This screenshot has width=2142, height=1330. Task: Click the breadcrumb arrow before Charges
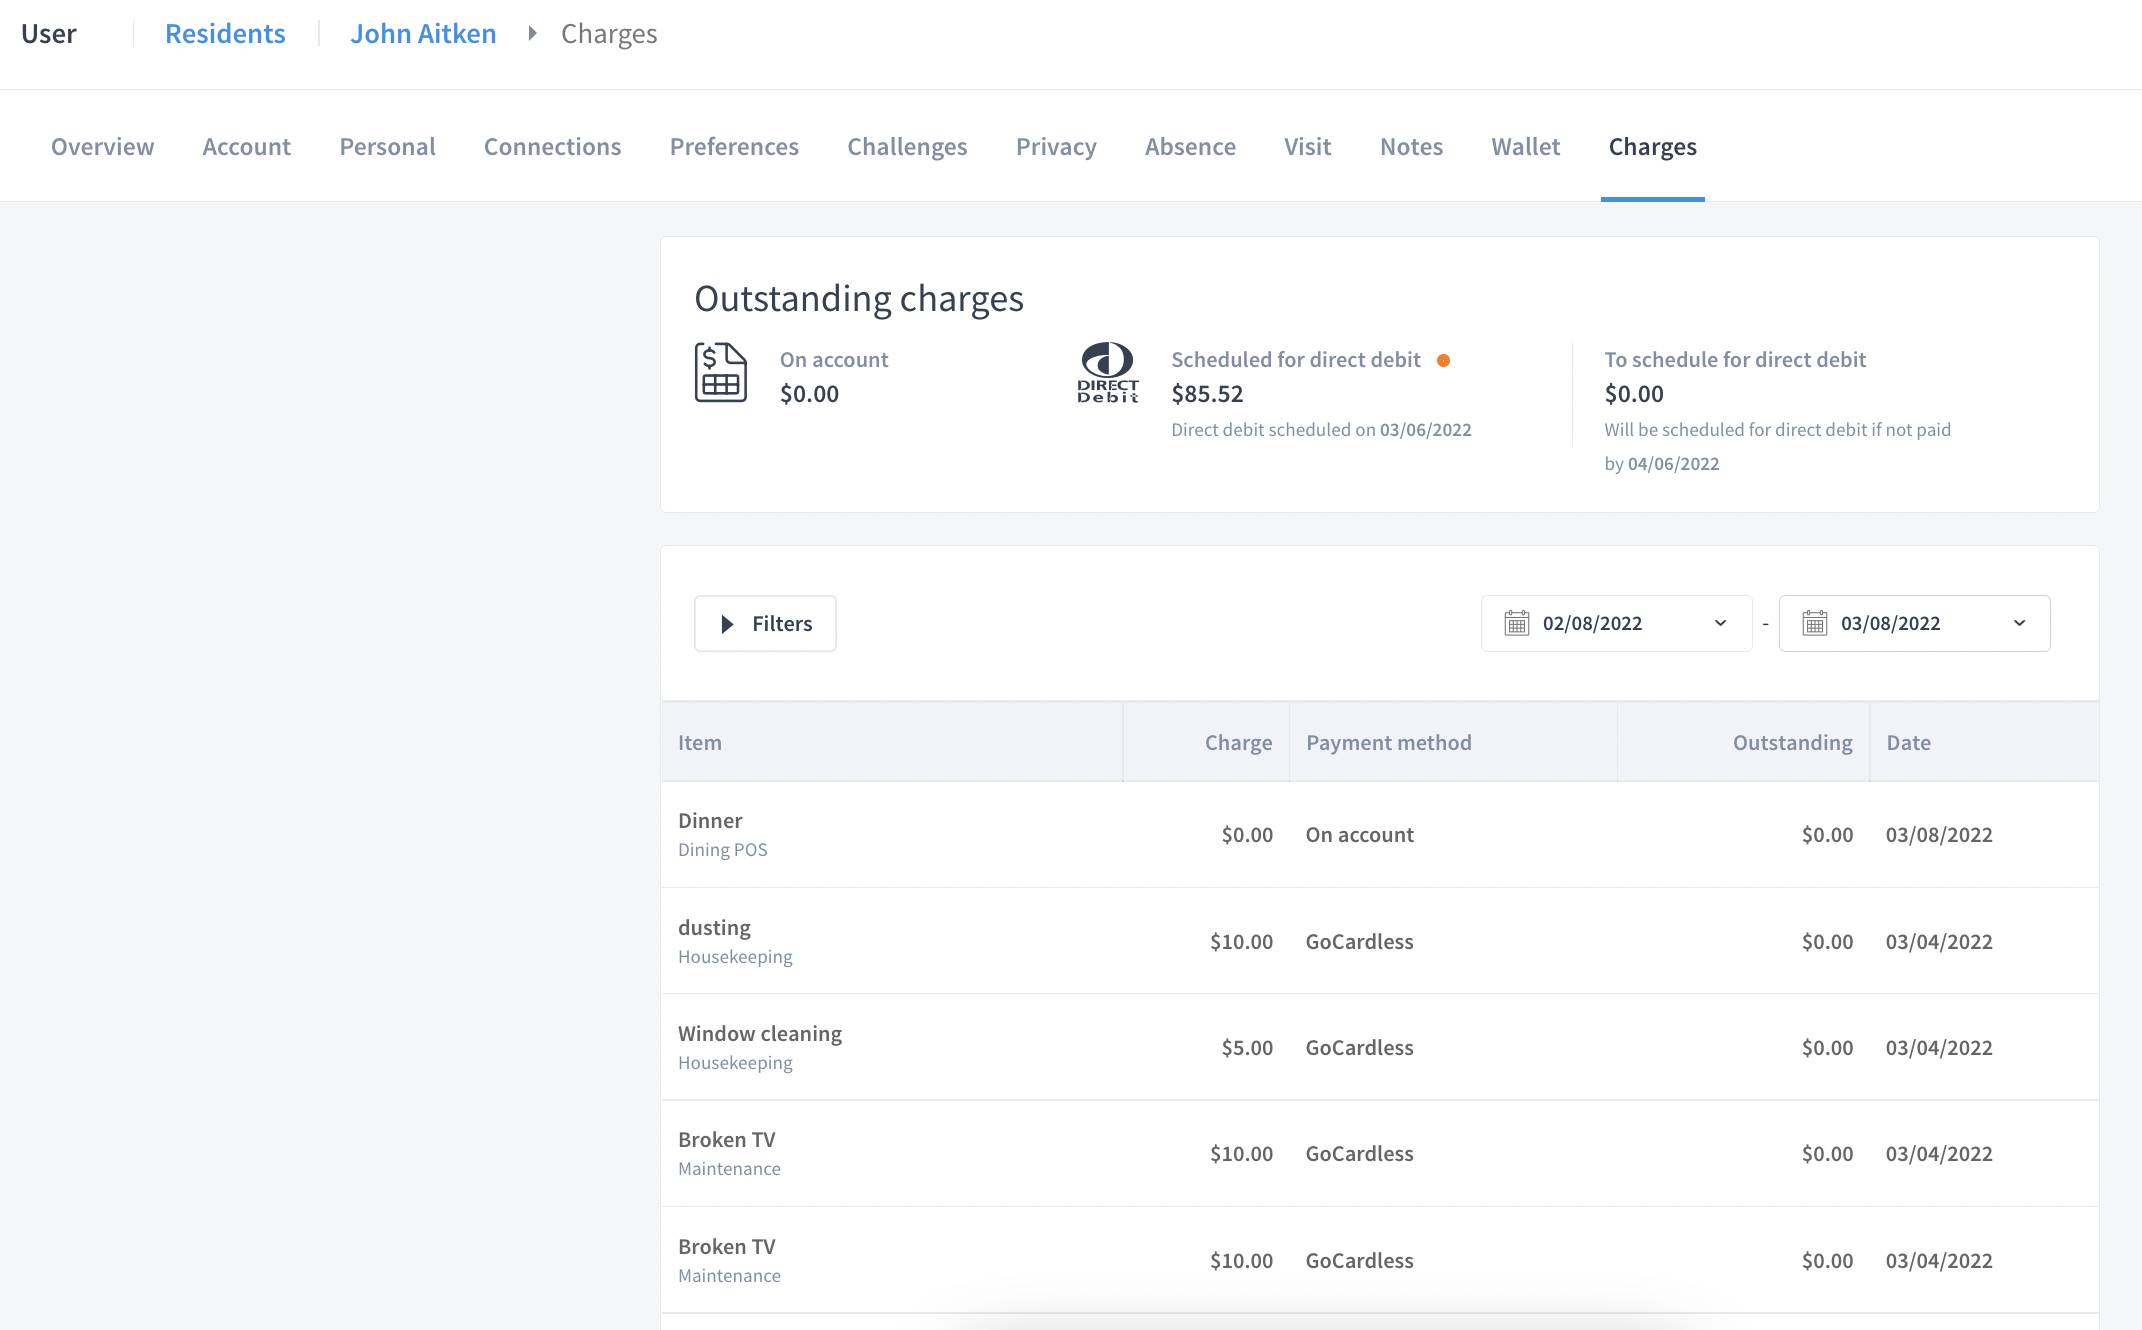(533, 33)
